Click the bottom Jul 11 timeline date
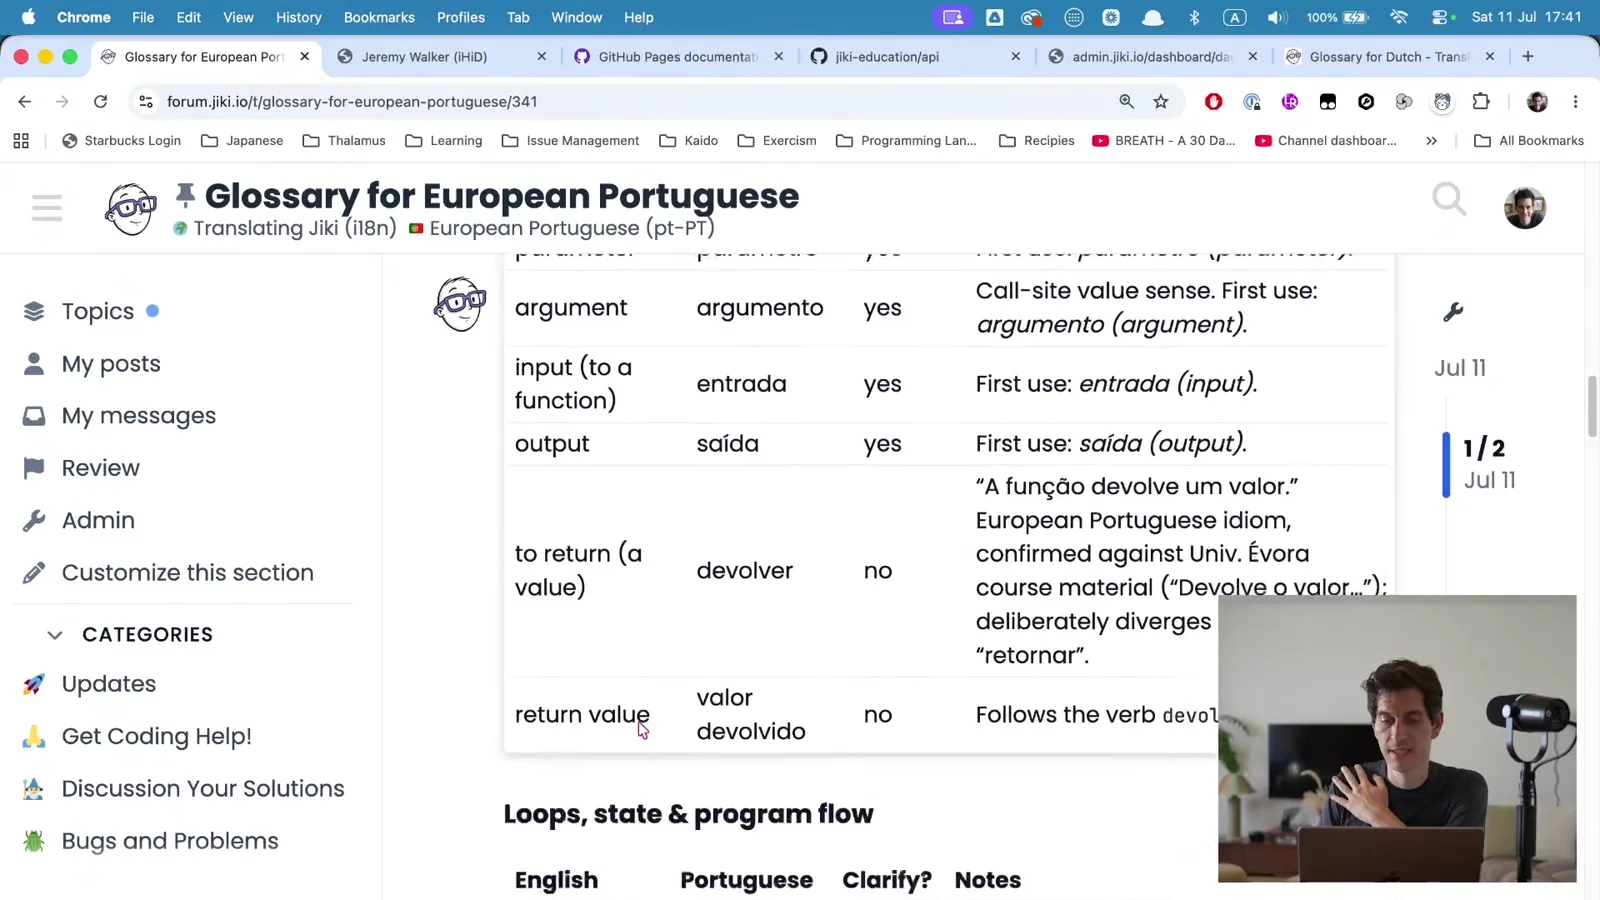The image size is (1600, 900). pyautogui.click(x=1490, y=481)
